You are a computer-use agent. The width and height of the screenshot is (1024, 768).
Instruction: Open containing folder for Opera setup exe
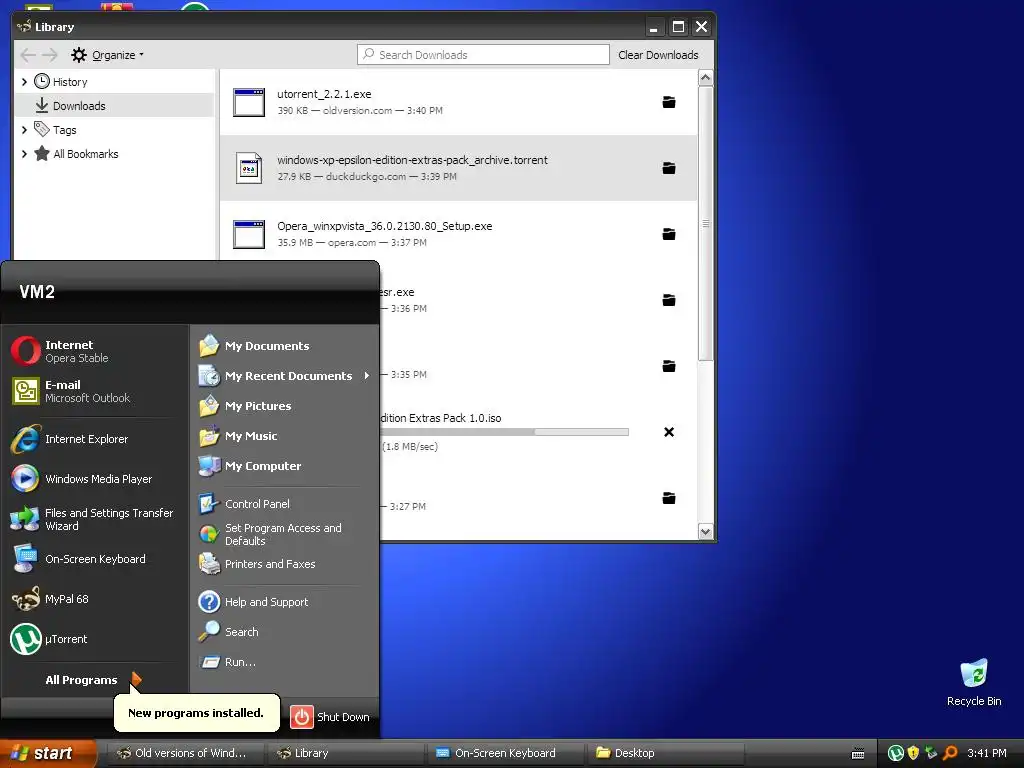click(669, 234)
